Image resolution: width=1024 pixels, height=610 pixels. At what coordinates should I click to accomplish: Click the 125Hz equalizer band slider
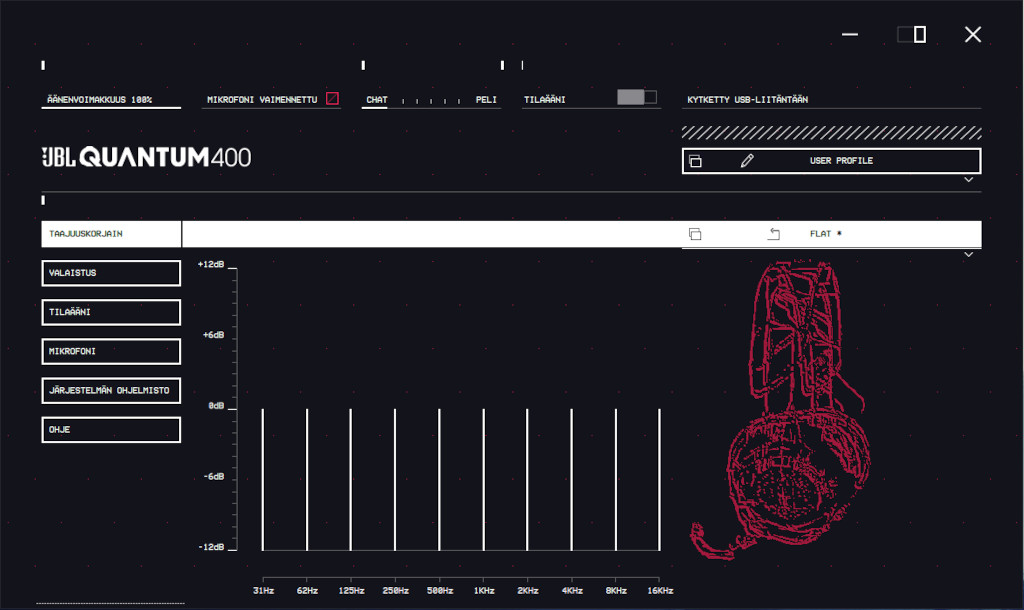[351, 479]
